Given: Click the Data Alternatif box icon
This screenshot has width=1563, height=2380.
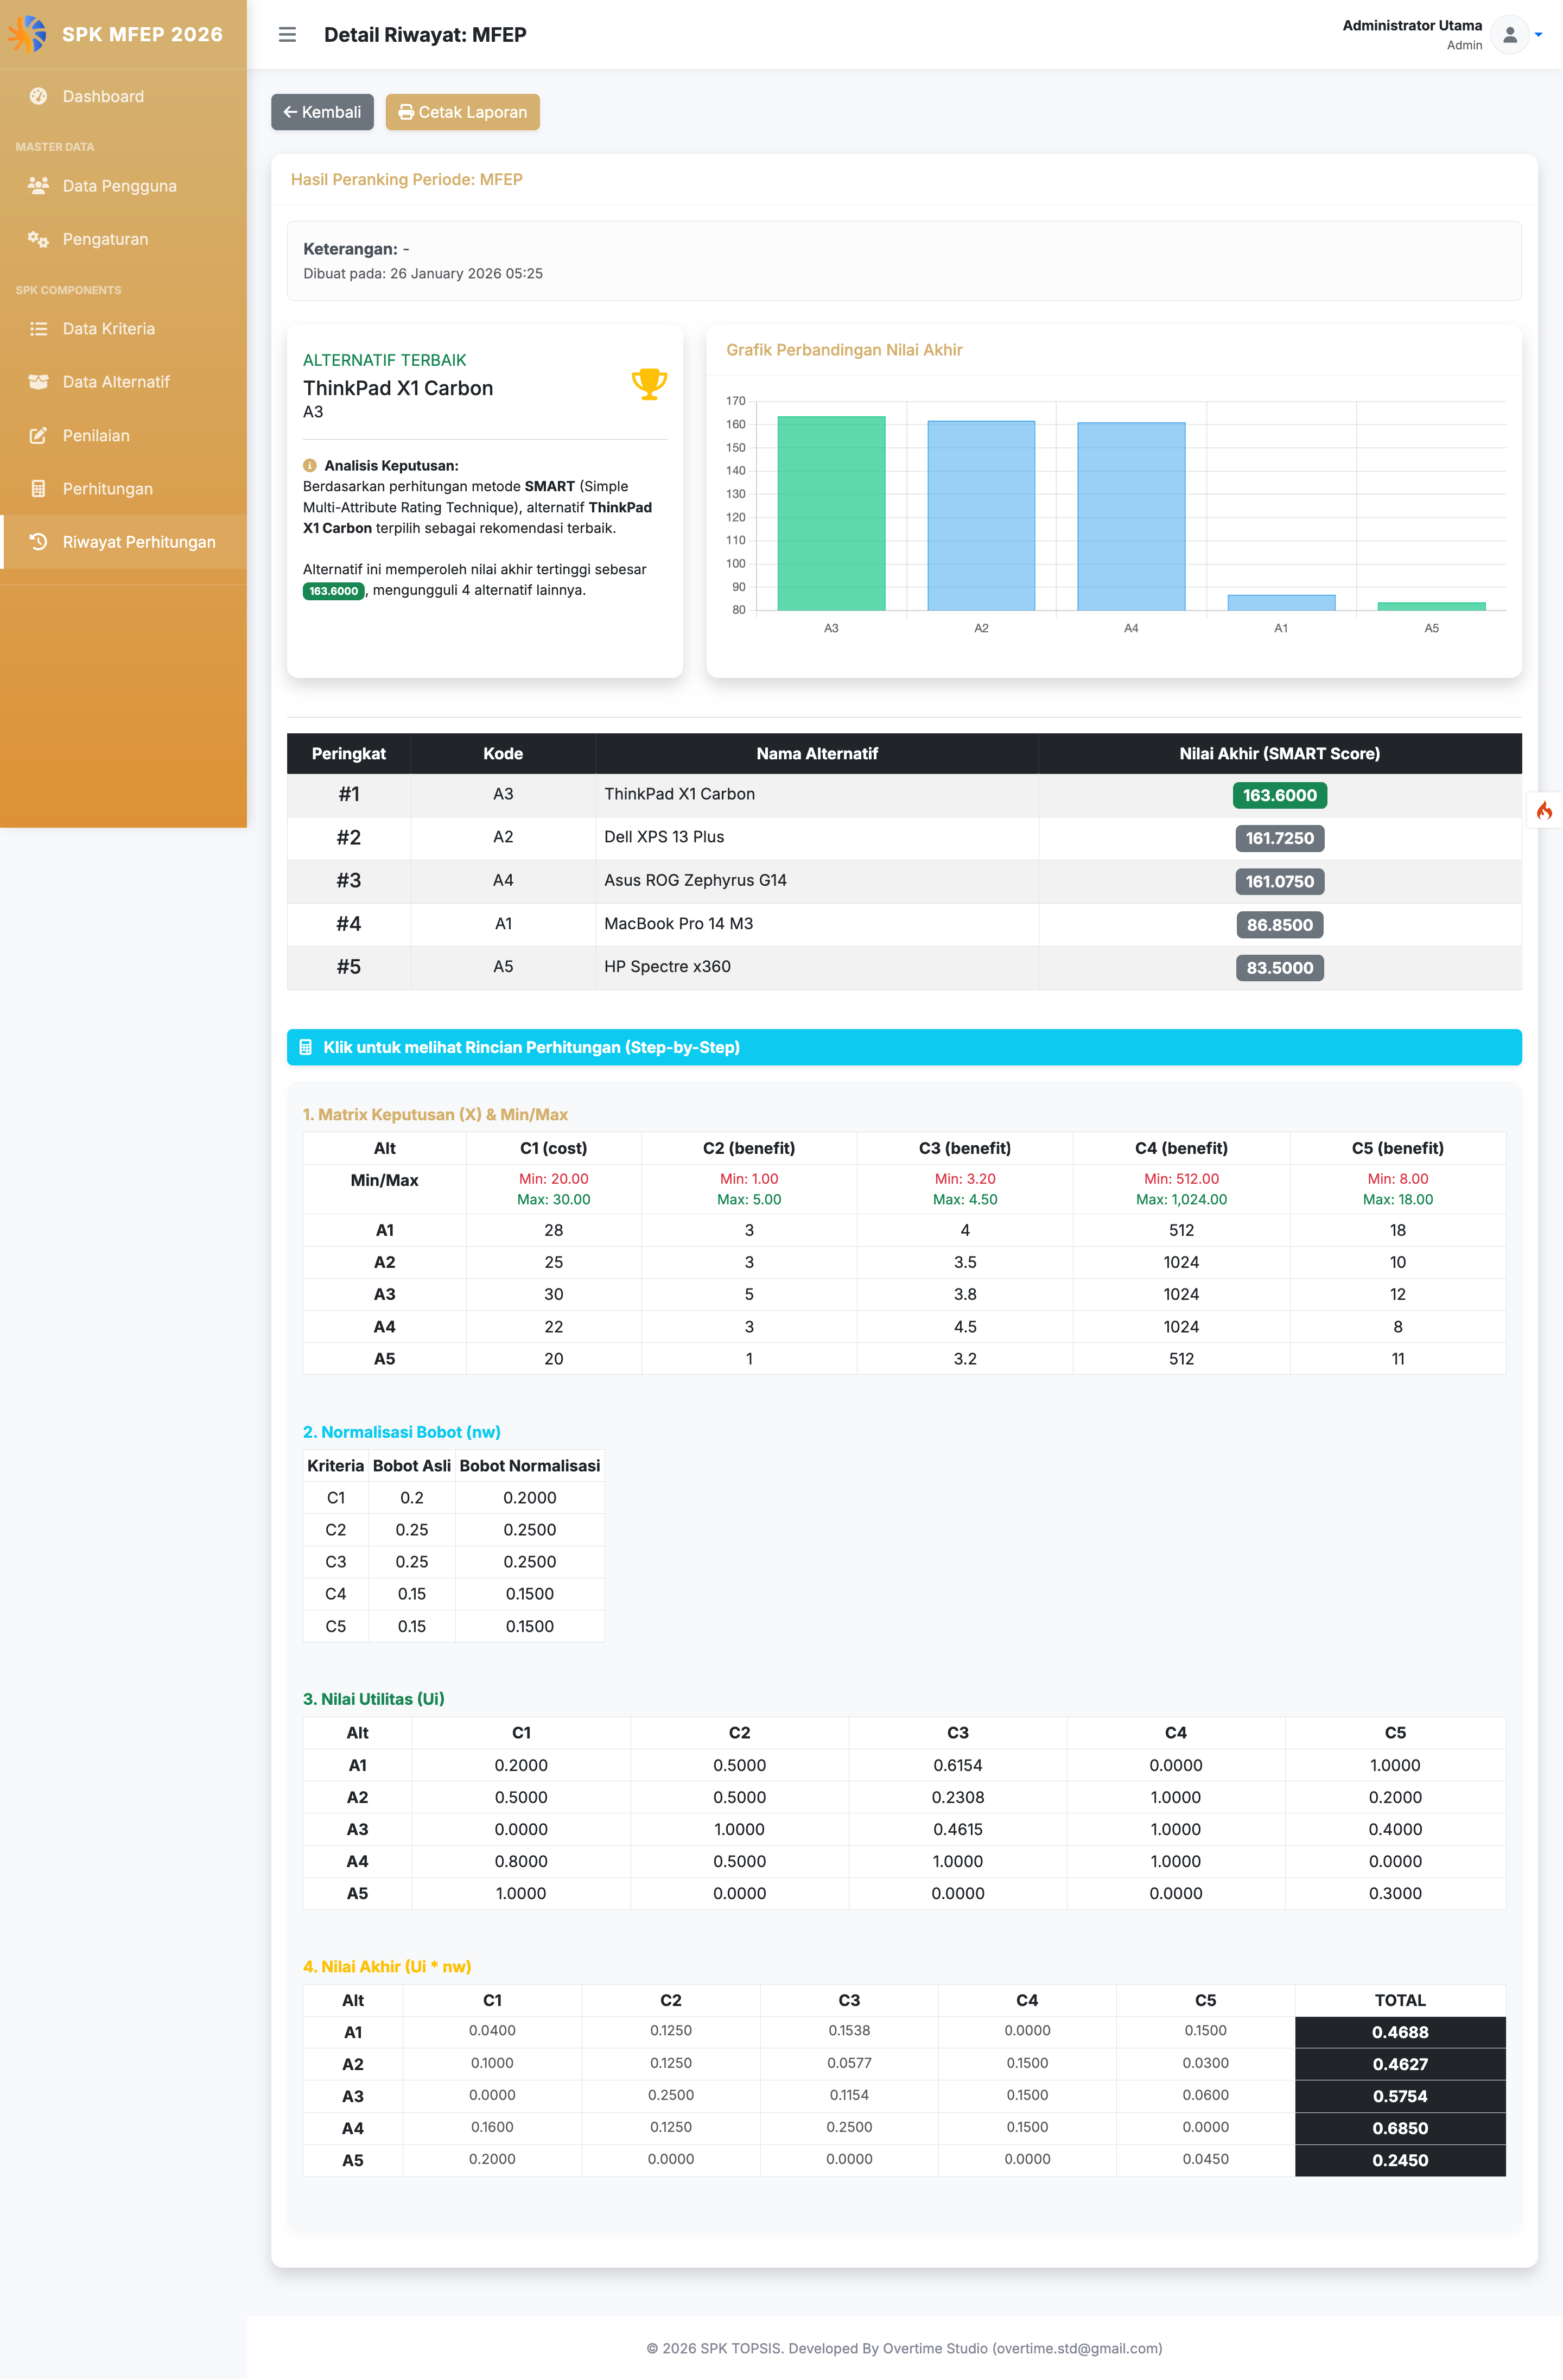Looking at the screenshot, I should [38, 382].
